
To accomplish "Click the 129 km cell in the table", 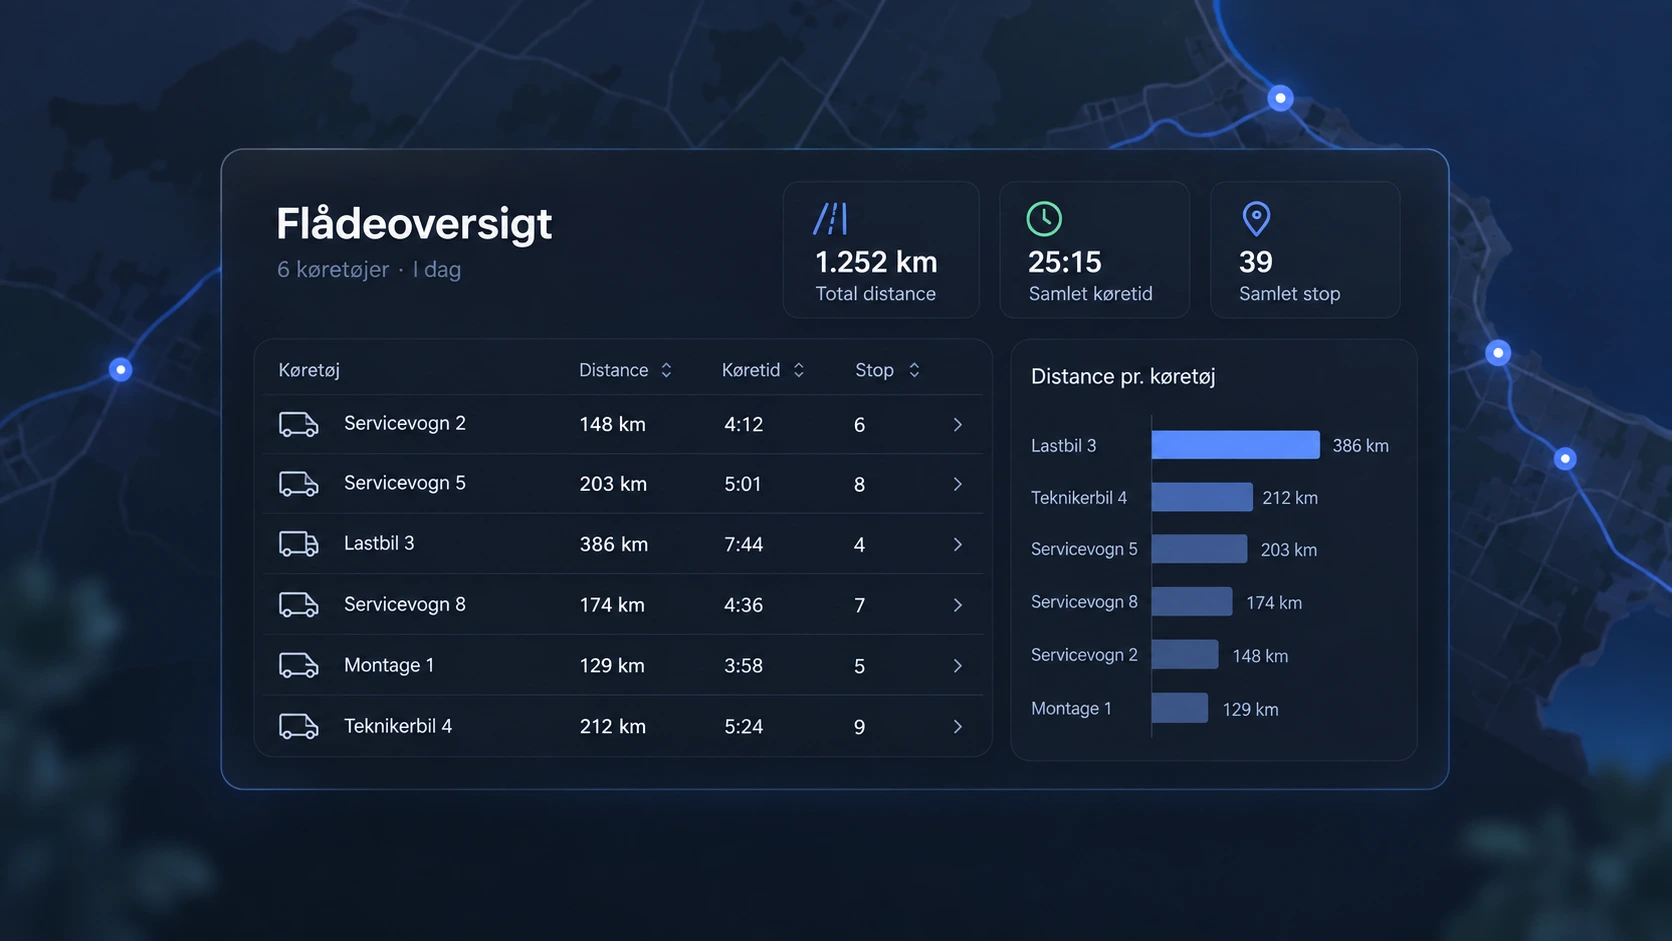I will (612, 666).
